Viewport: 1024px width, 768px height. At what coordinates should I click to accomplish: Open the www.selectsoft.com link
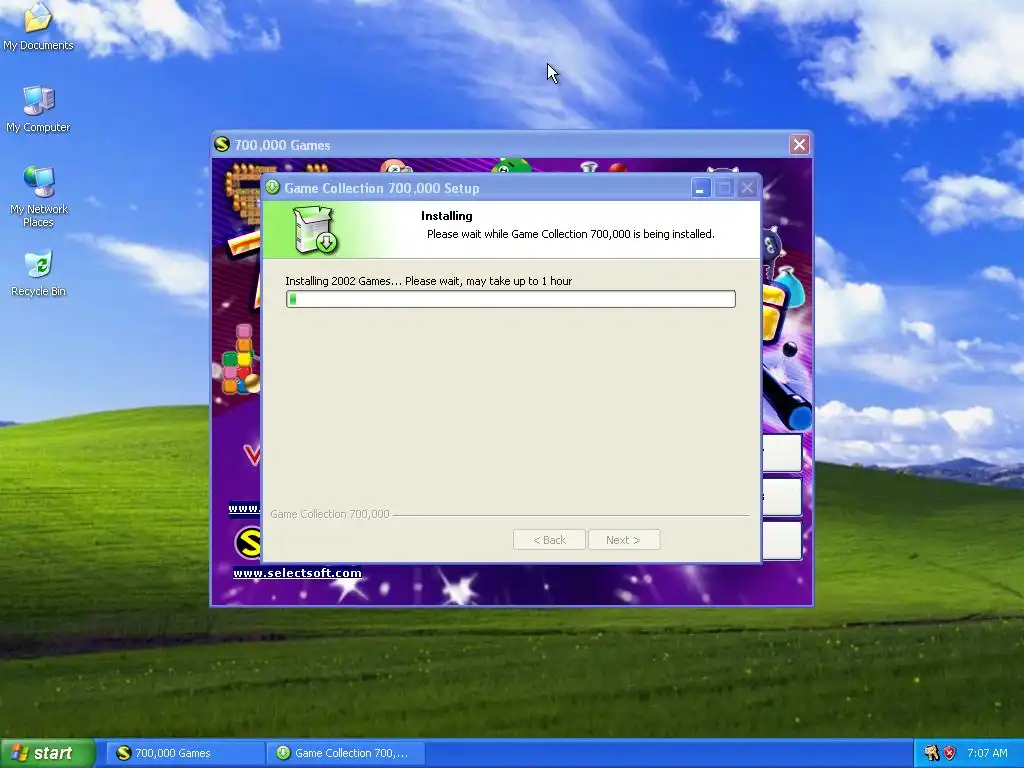coord(297,573)
